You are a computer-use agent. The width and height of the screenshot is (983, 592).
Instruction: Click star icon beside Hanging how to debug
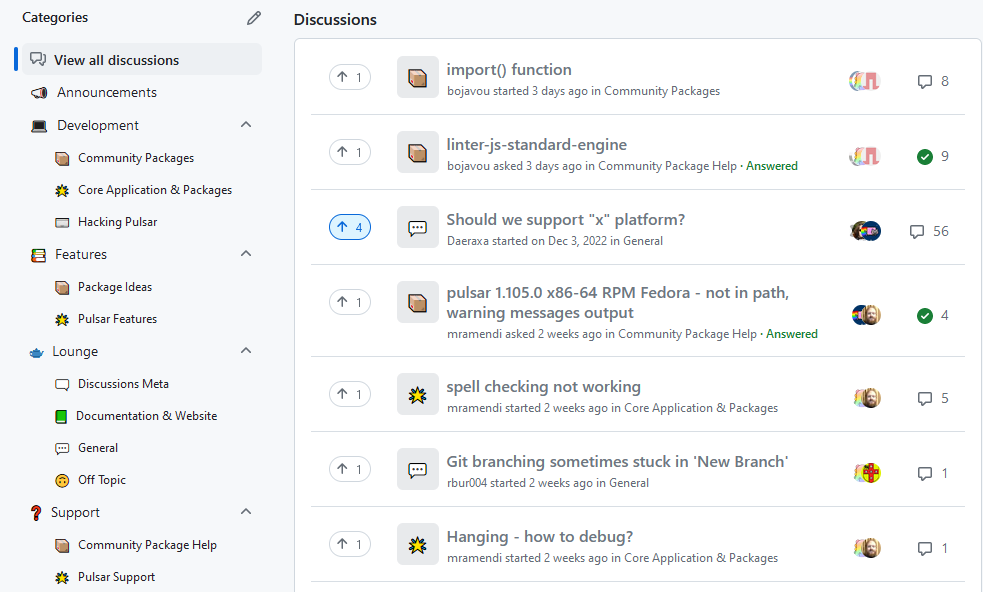click(418, 544)
